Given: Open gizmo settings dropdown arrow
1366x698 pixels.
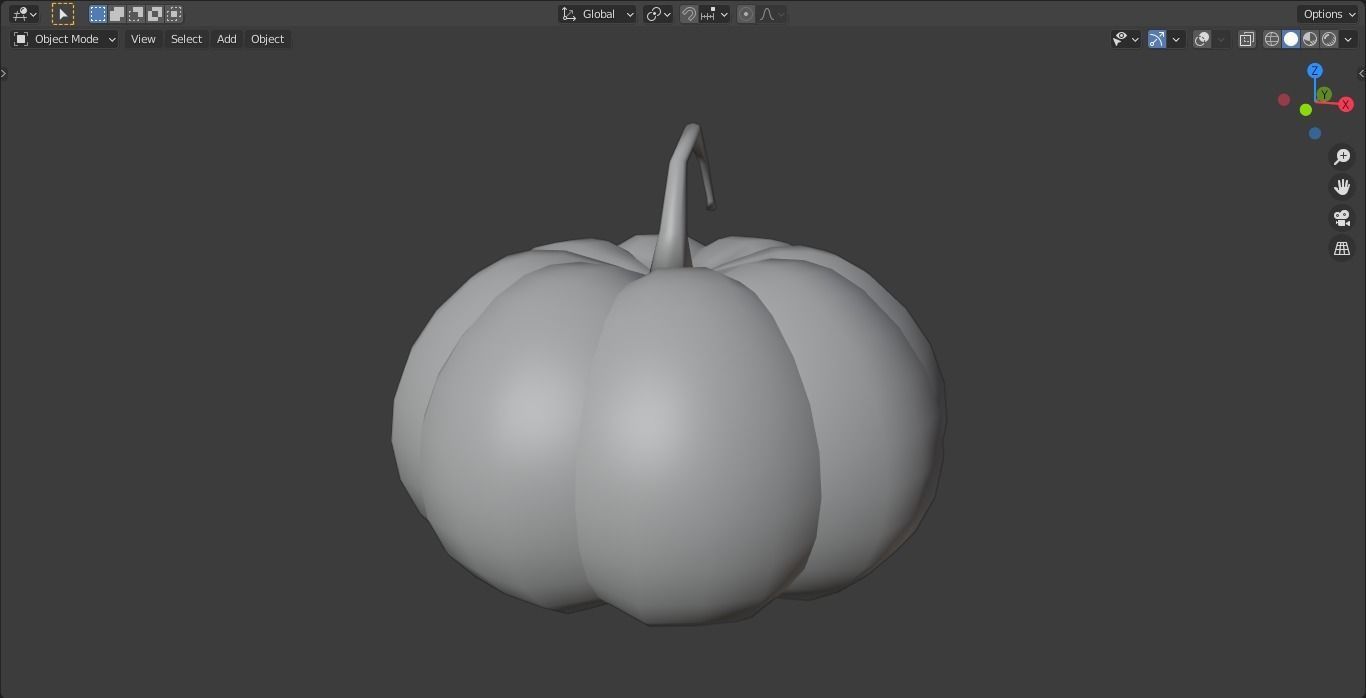Looking at the screenshot, I should [x=1176, y=39].
